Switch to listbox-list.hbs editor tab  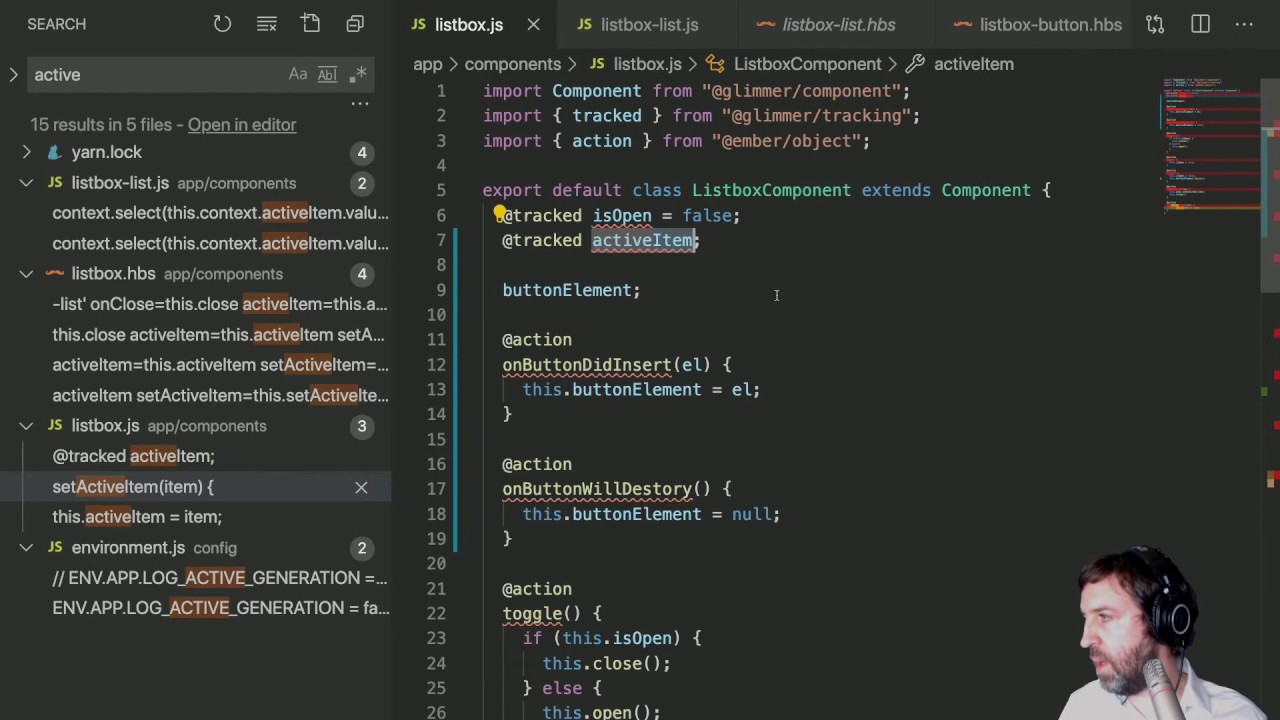839,24
